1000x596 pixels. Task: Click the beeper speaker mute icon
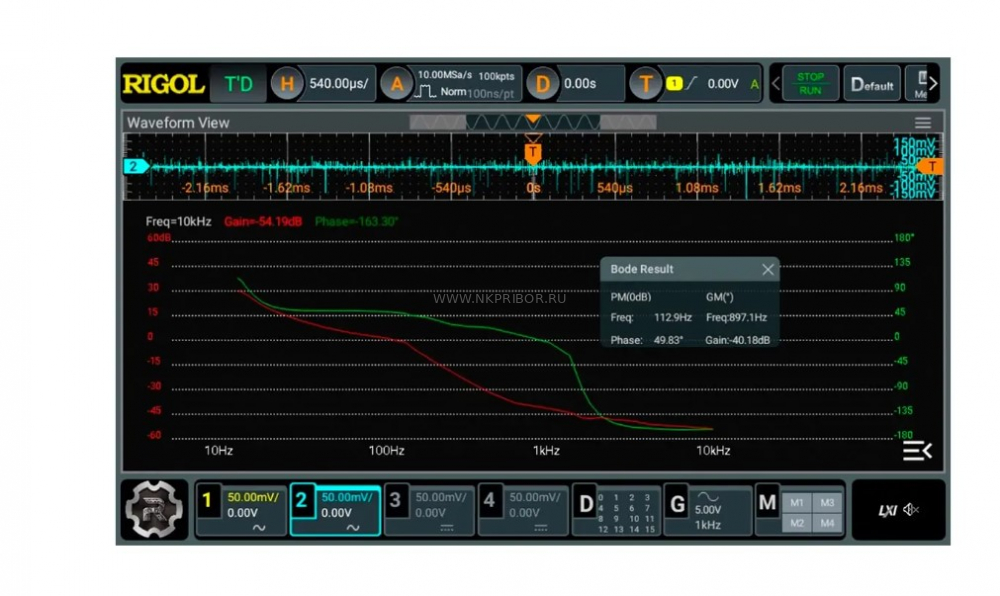[x=911, y=509]
